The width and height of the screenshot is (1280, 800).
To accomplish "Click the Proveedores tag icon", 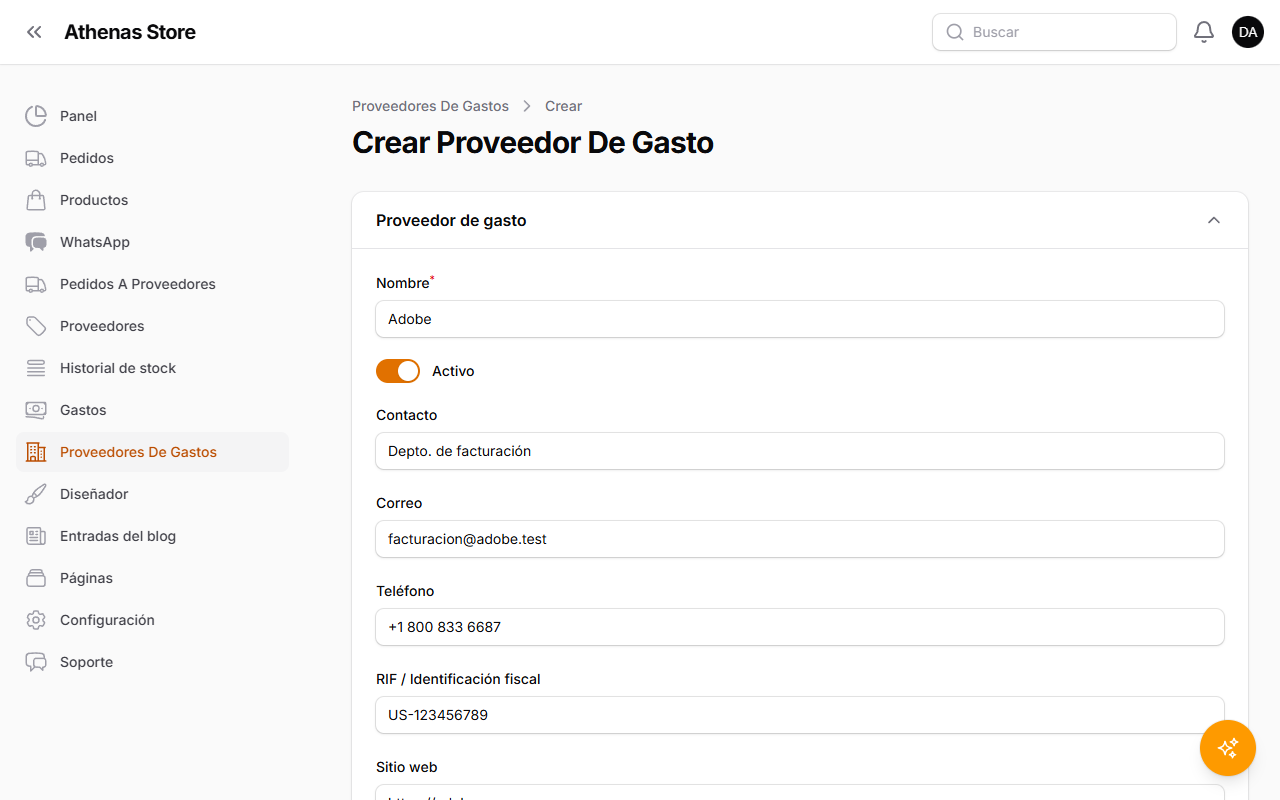I will [x=36, y=326].
